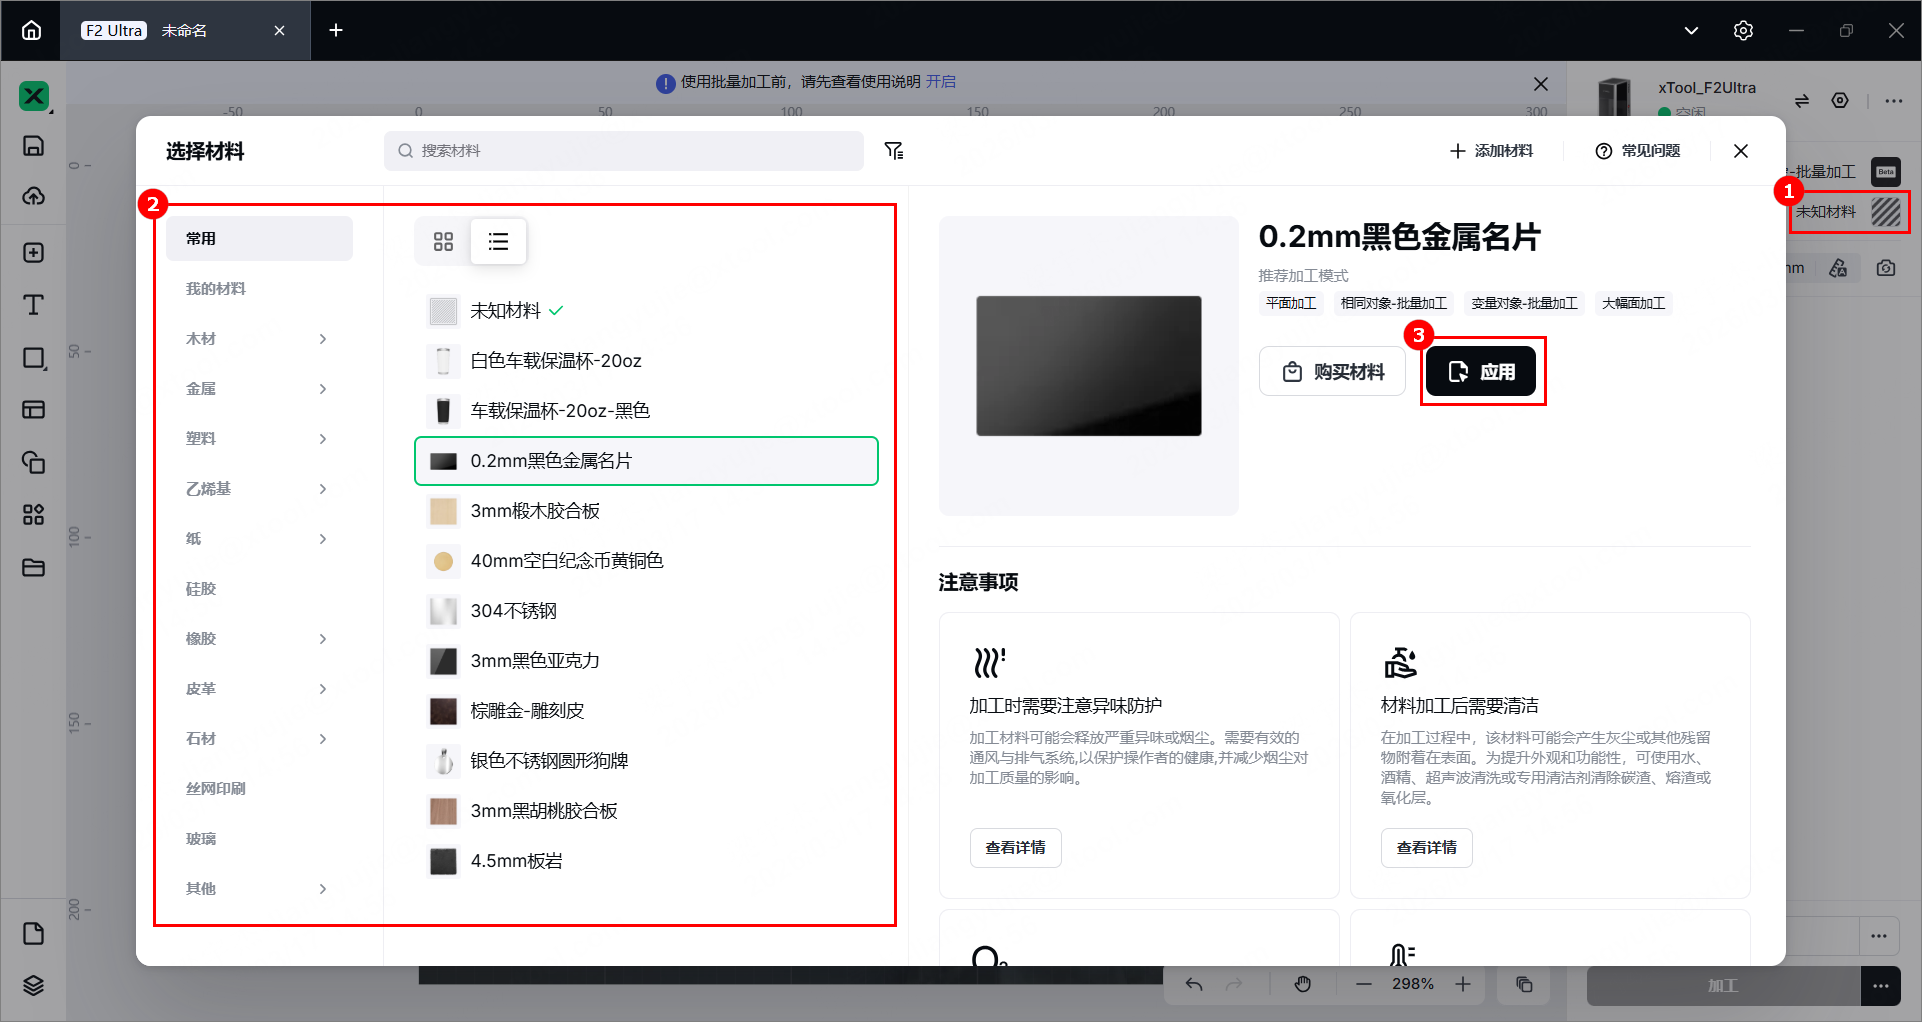Screen dimensions: 1922x1022
Task: Open the 常用 (common) materials tab
Action: tap(259, 239)
